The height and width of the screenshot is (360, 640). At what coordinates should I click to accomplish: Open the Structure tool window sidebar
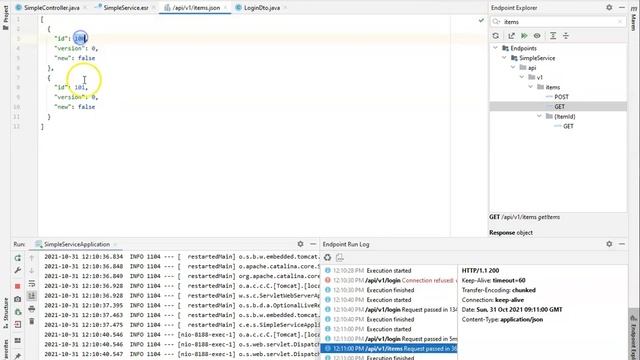(x=5, y=313)
